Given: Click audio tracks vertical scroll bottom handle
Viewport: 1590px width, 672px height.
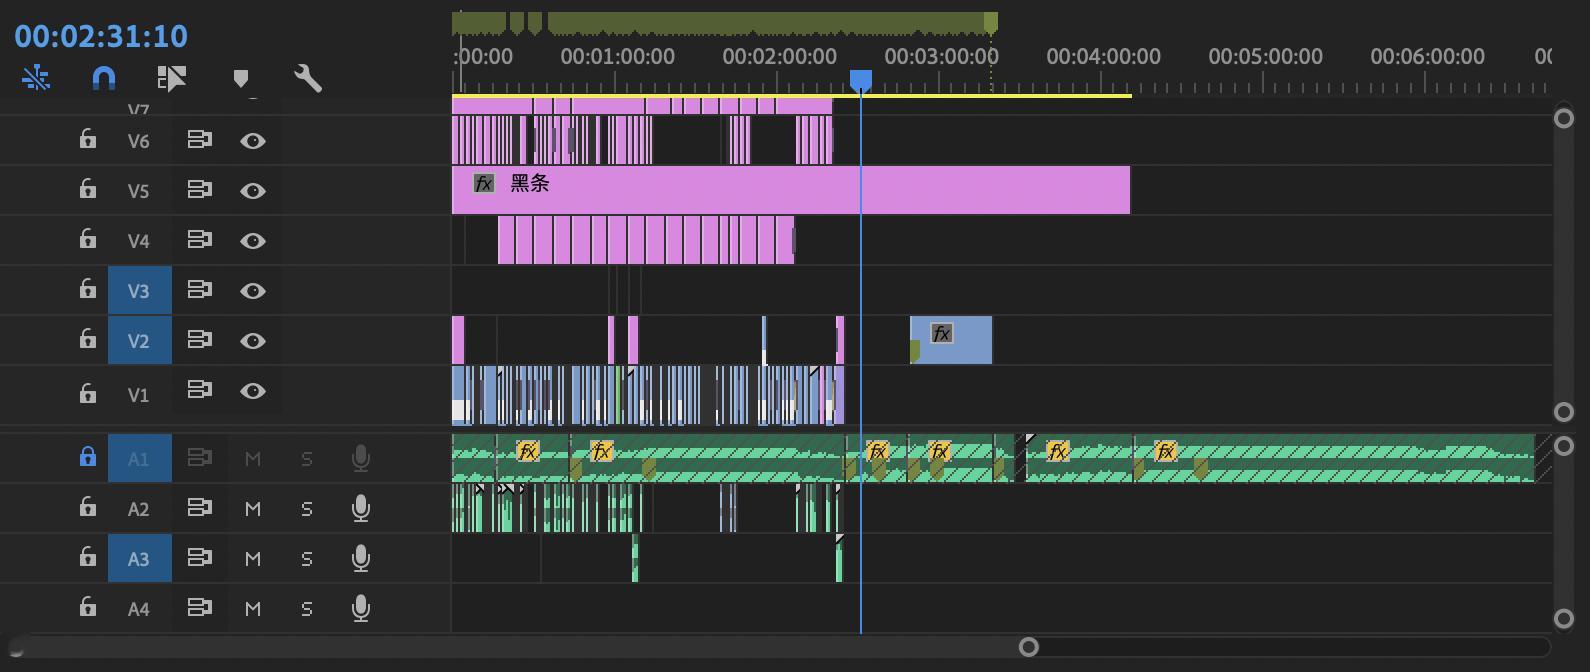Looking at the screenshot, I should point(1564,618).
